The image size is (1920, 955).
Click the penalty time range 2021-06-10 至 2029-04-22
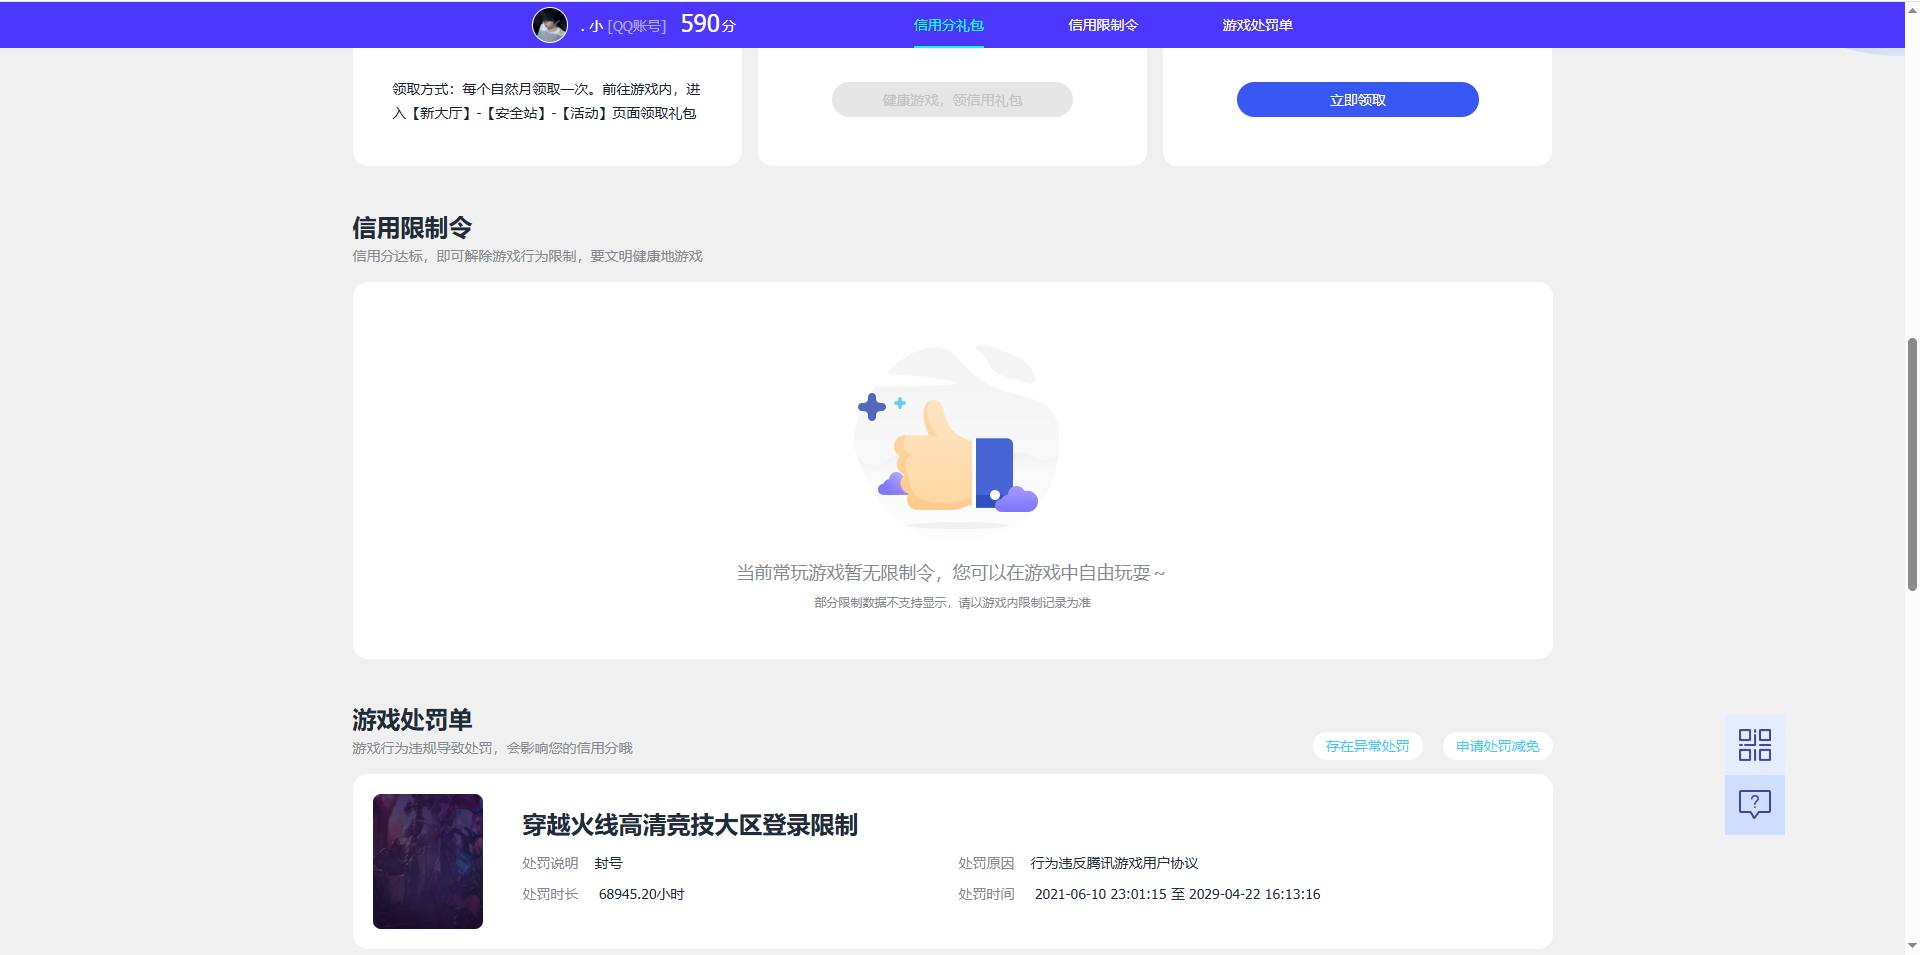coord(1177,894)
